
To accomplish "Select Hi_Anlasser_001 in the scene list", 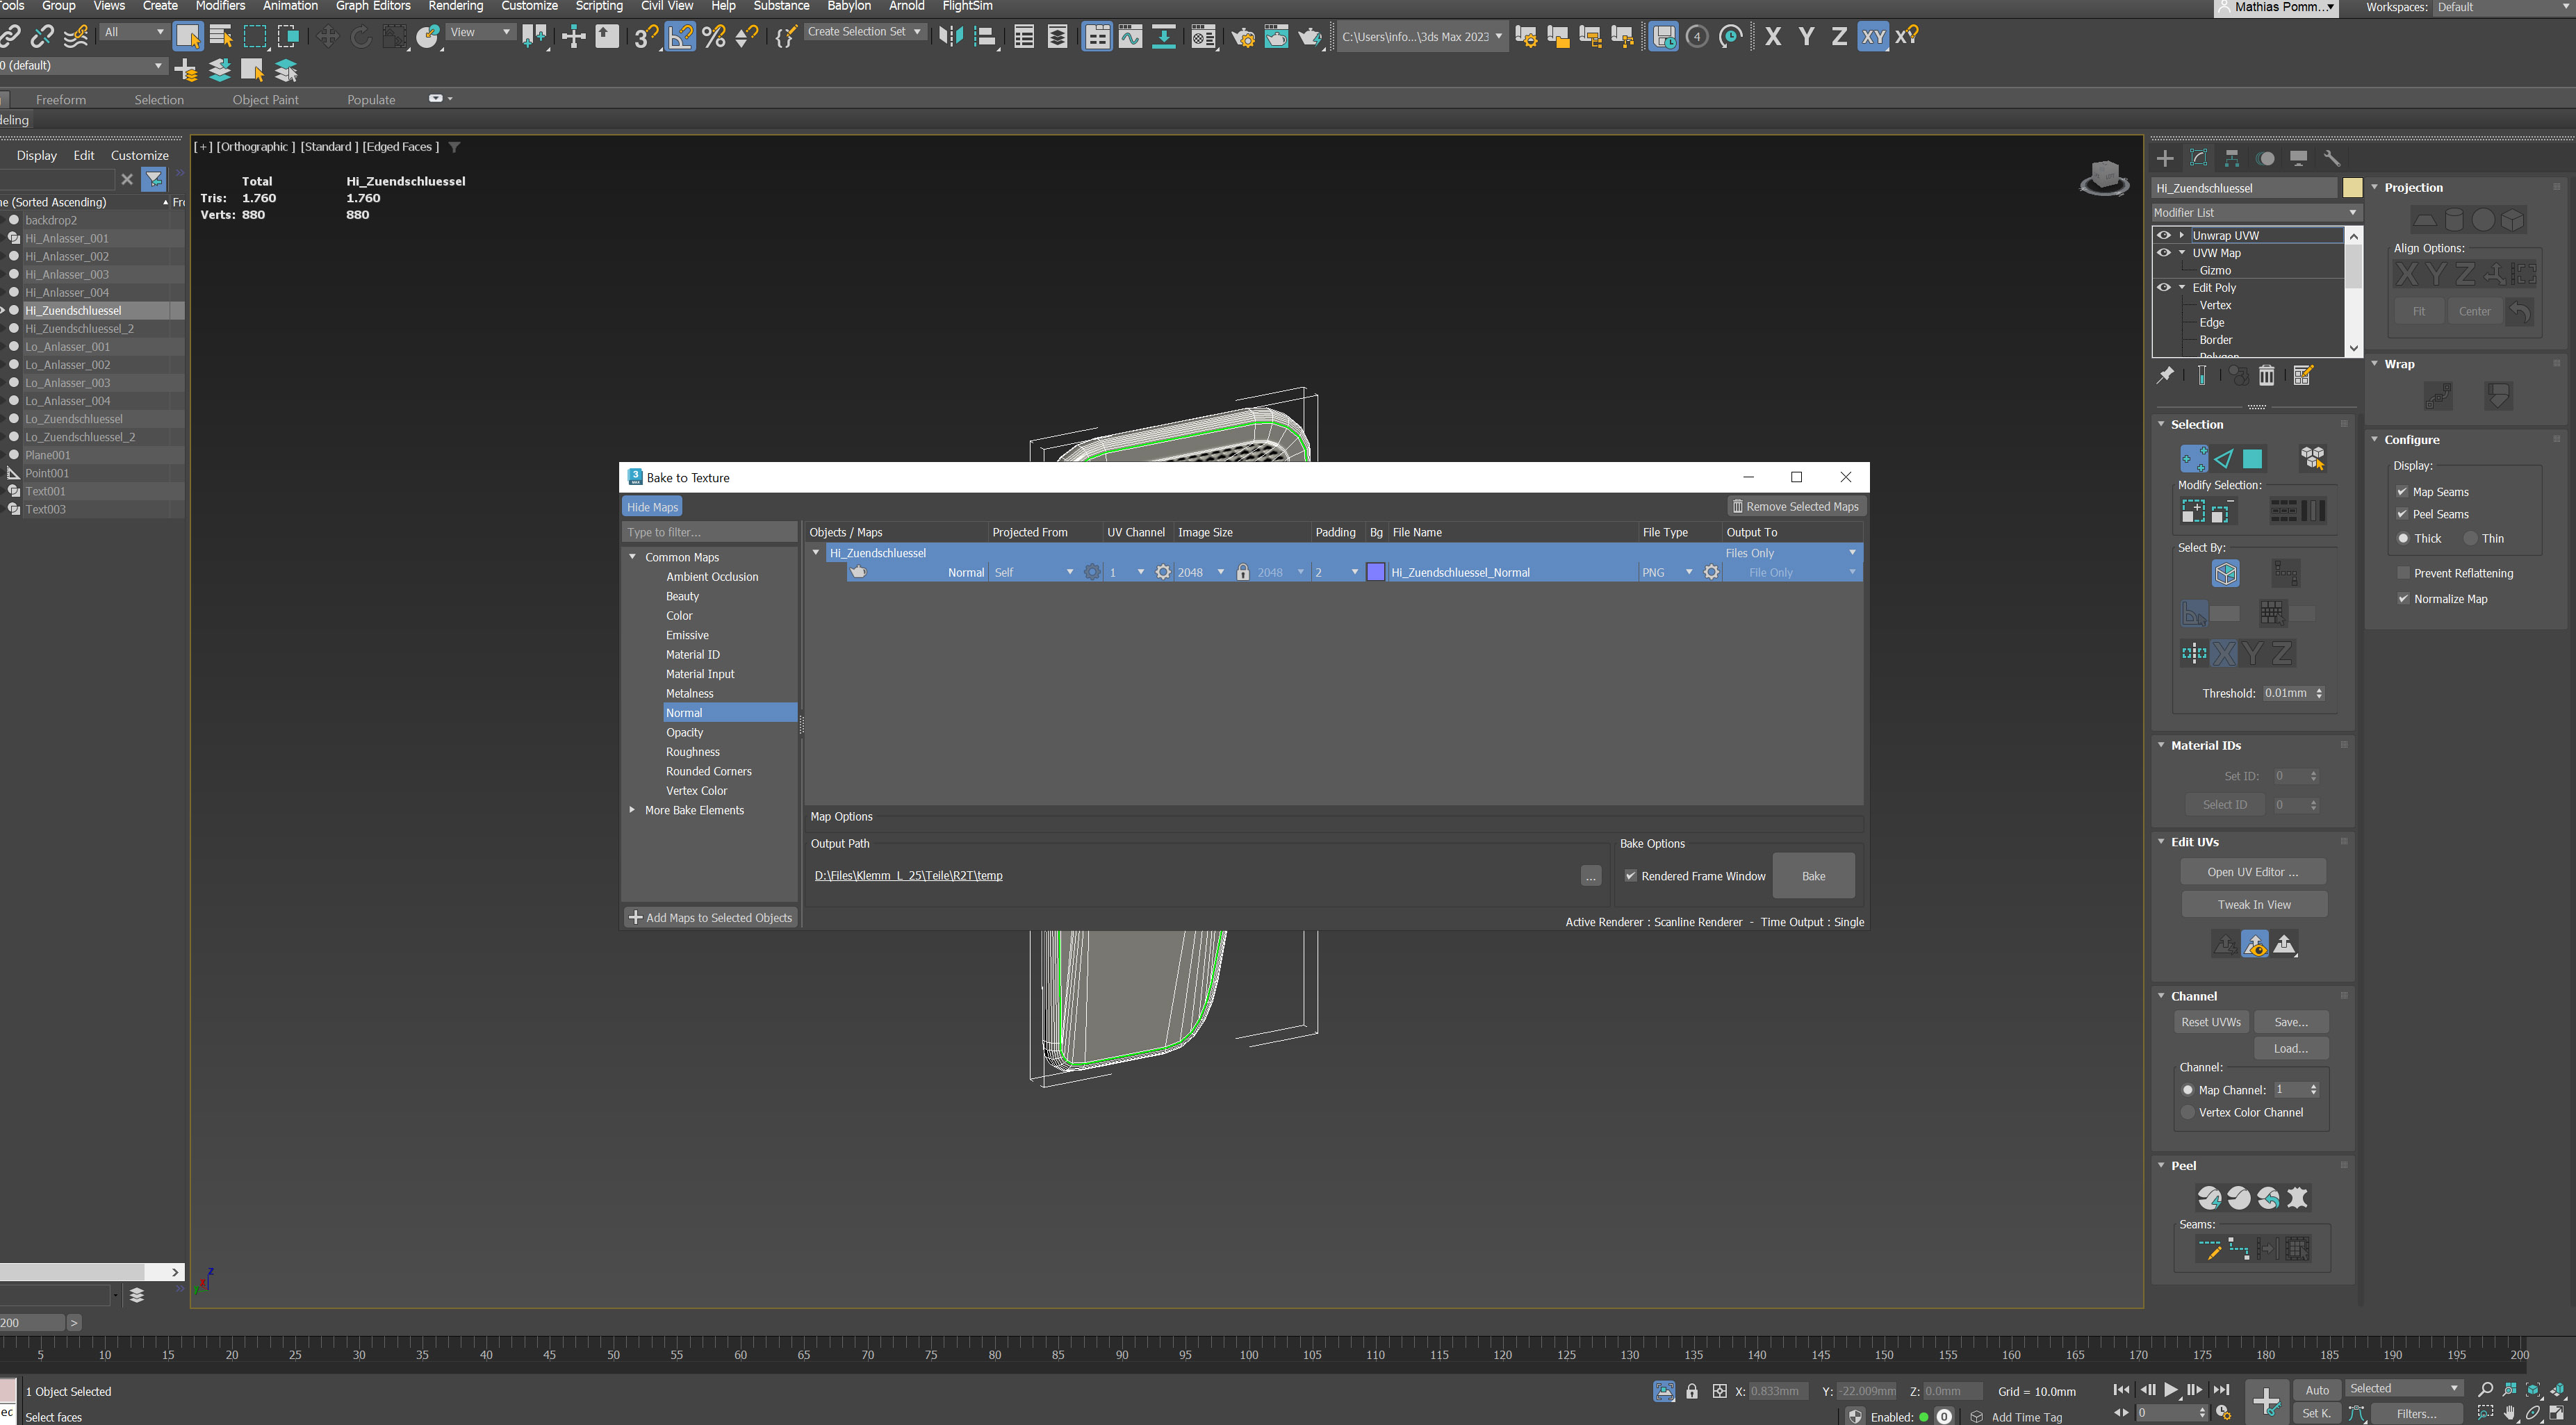I will point(67,238).
